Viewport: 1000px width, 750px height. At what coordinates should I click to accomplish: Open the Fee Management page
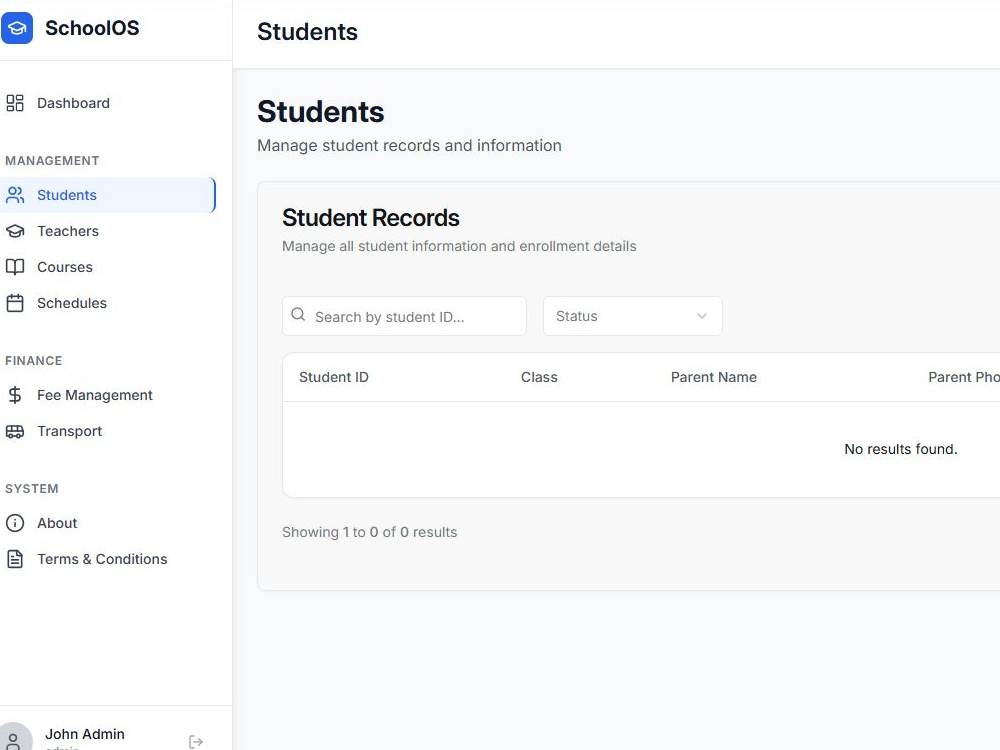[108, 395]
